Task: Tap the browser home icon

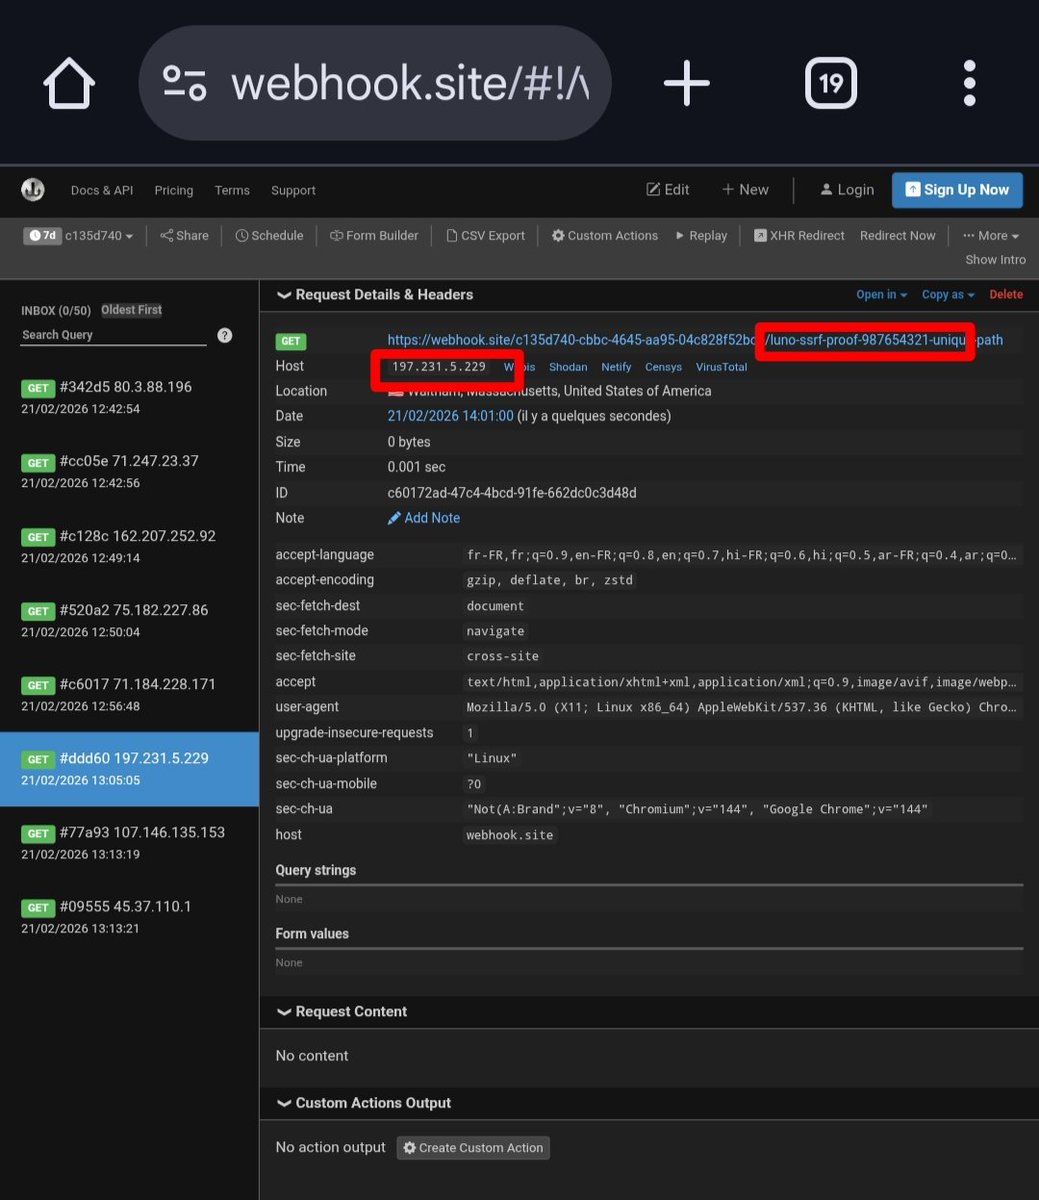Action: coord(69,83)
